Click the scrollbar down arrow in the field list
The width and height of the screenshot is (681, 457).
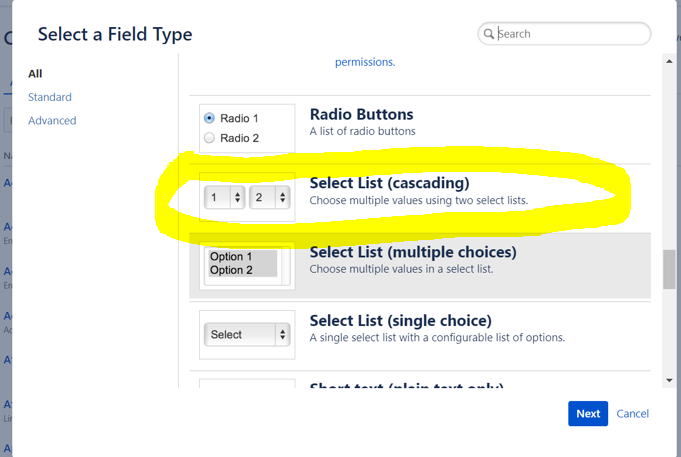[x=669, y=381]
